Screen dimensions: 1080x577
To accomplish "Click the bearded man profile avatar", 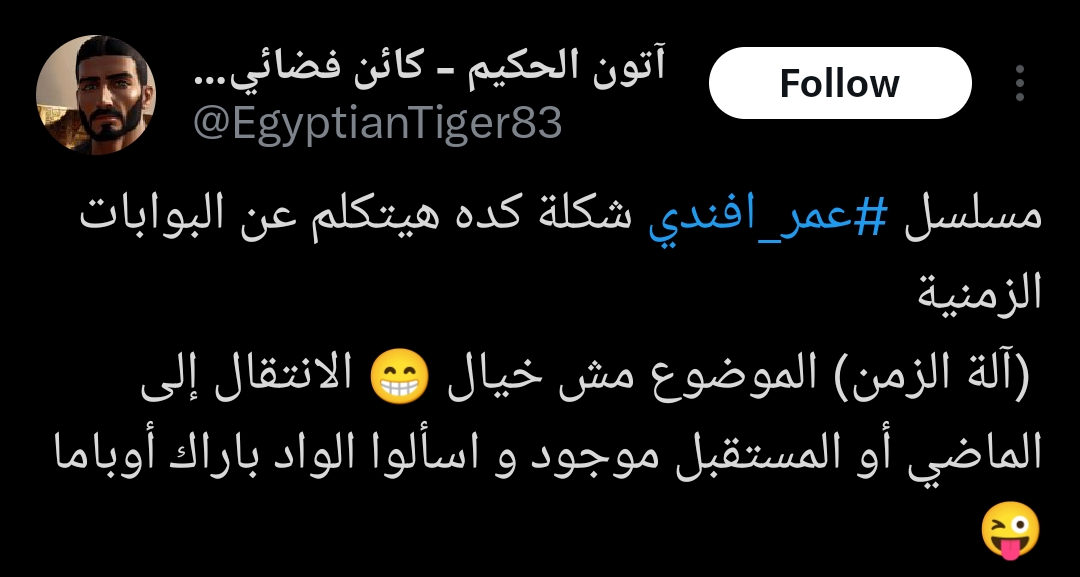I will click(x=96, y=94).
